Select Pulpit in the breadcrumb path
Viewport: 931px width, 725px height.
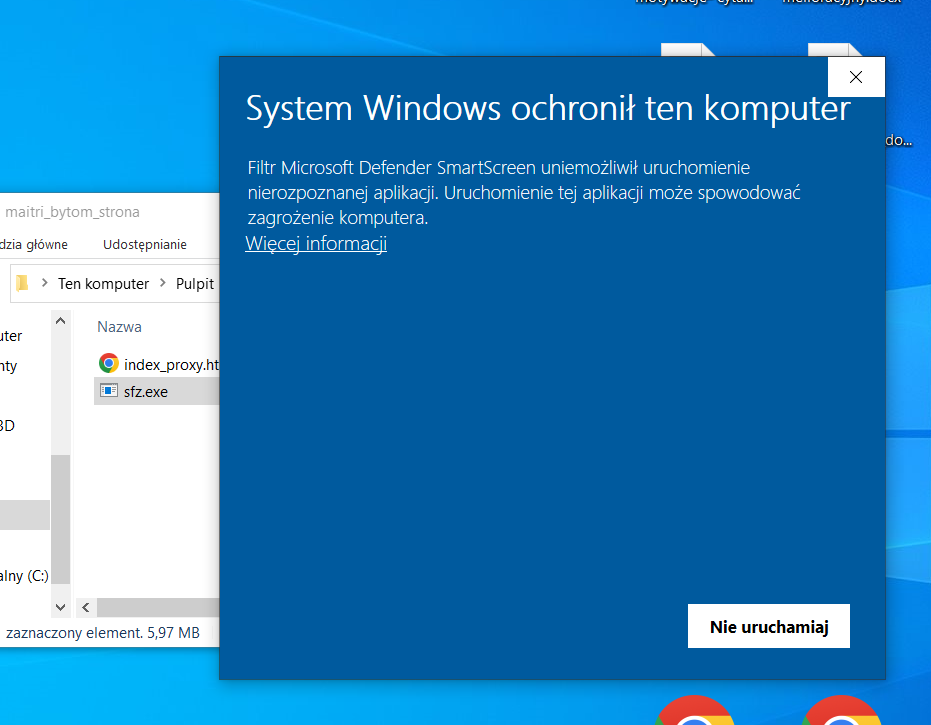195,284
